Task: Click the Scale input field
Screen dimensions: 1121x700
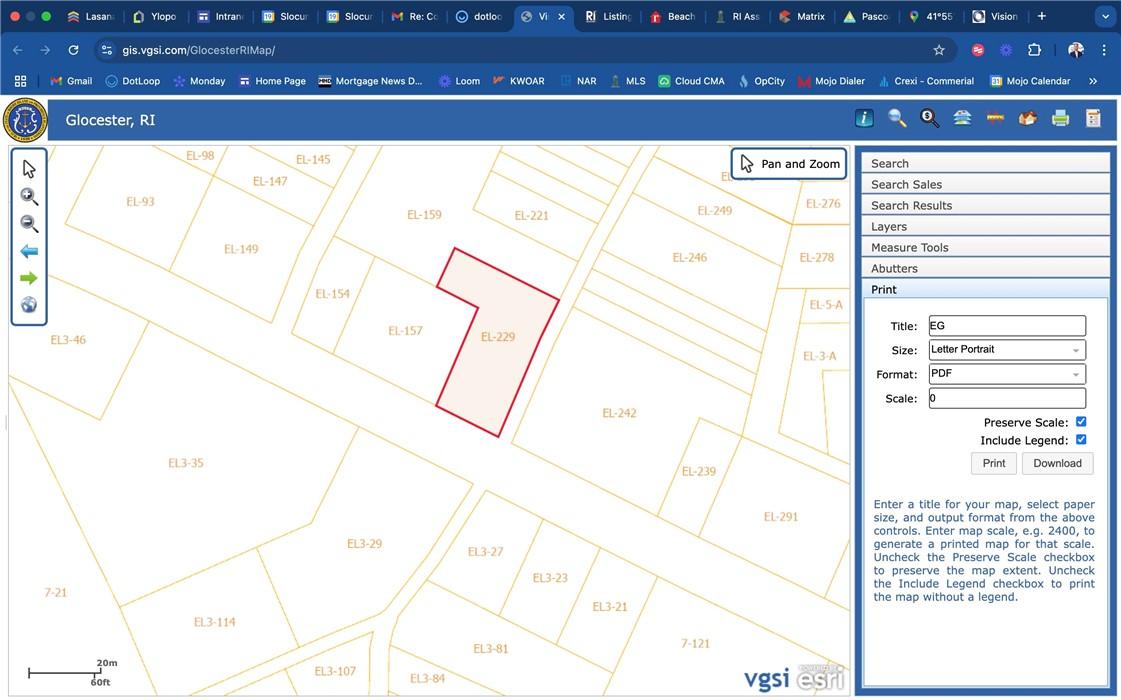Action: pos(1006,398)
